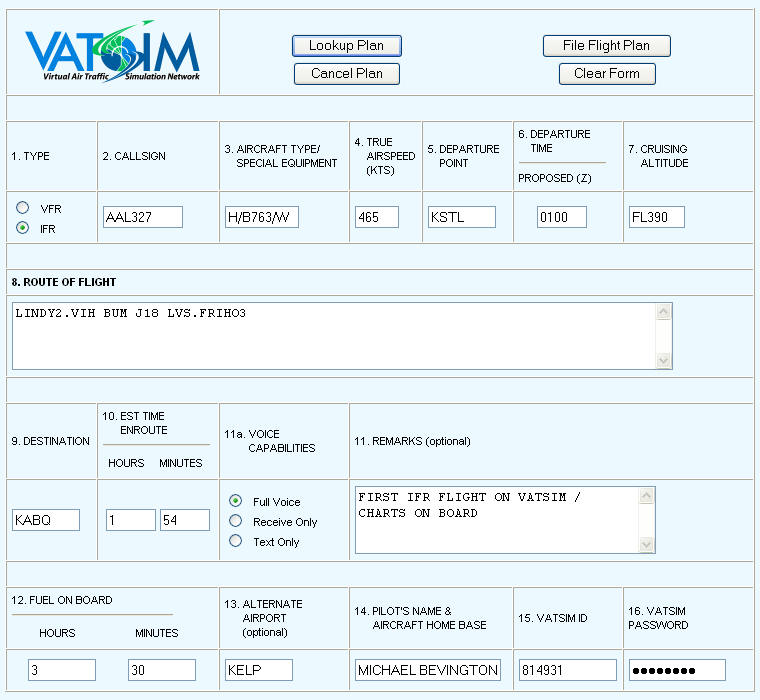Select Receive Only voice option
This screenshot has height=700, width=760.
click(236, 521)
